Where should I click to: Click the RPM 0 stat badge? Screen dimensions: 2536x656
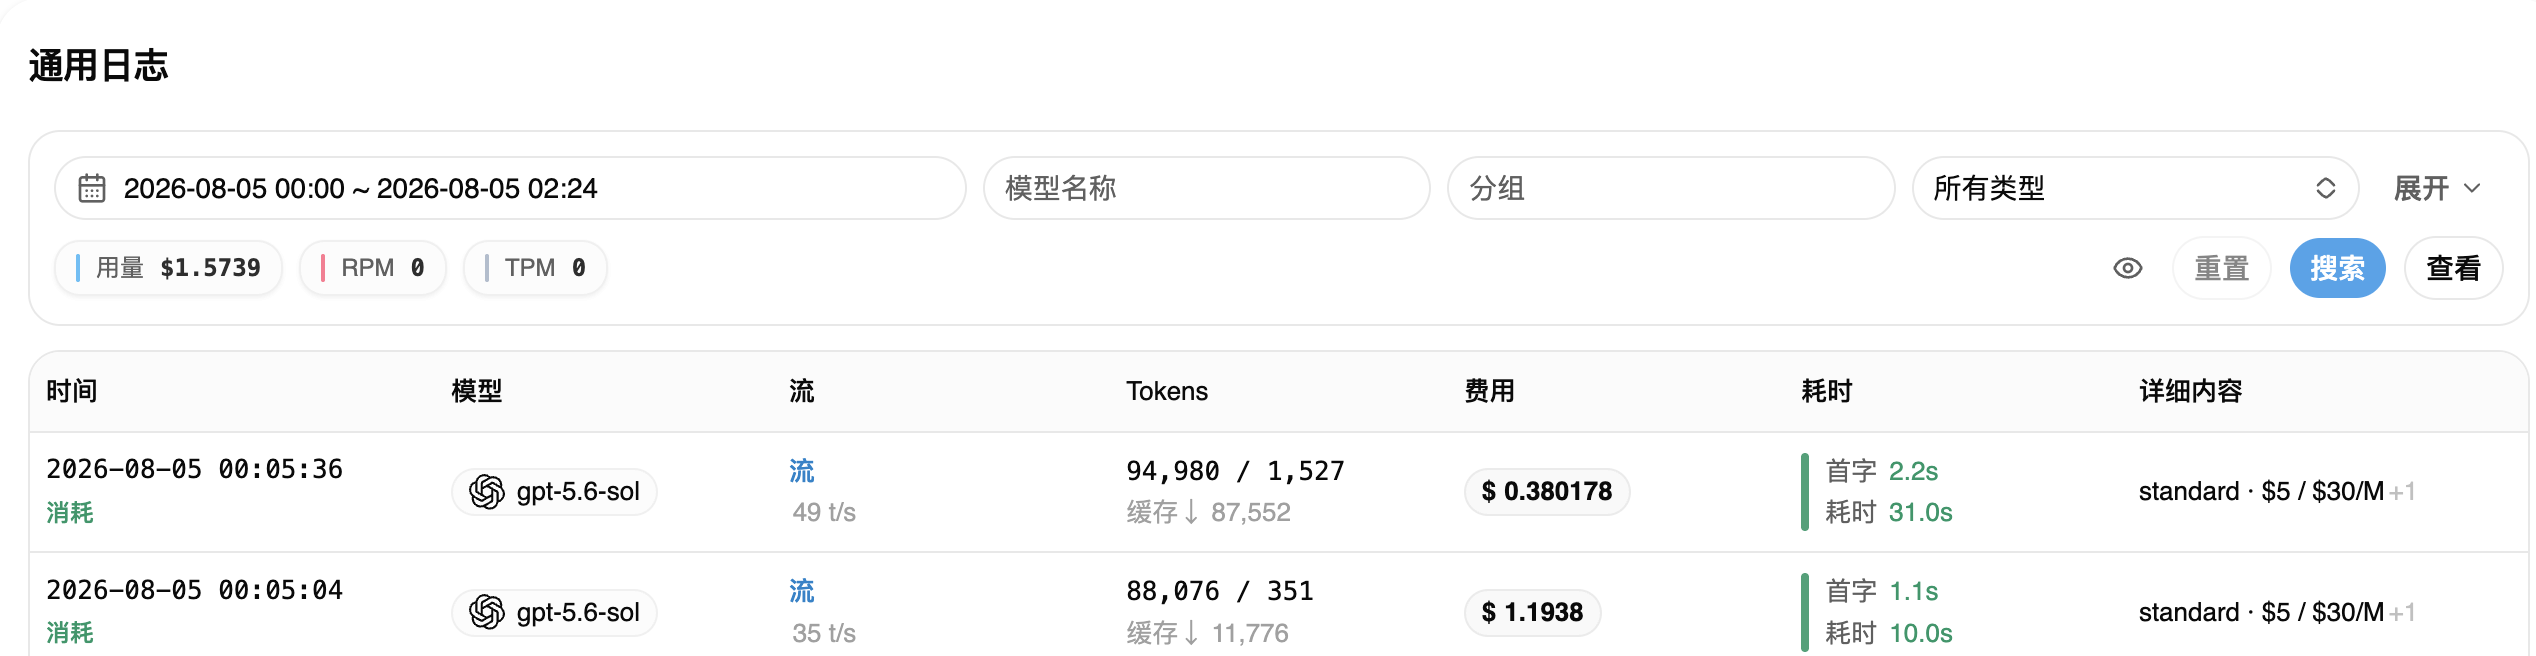tap(373, 268)
